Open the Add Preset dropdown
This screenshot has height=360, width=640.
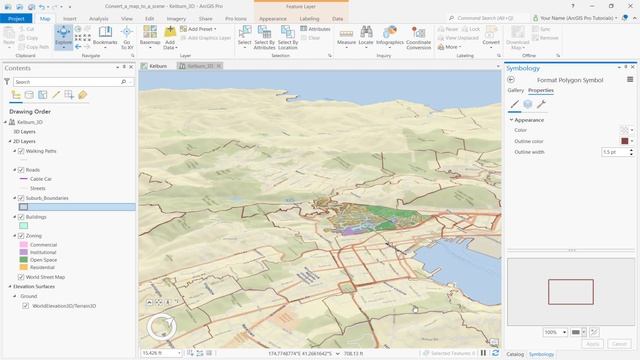(x=198, y=29)
